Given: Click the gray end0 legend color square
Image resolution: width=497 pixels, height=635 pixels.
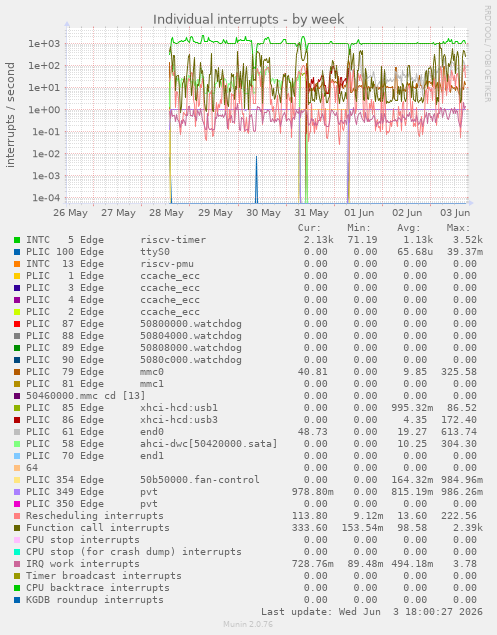Looking at the screenshot, I should 17,432.
